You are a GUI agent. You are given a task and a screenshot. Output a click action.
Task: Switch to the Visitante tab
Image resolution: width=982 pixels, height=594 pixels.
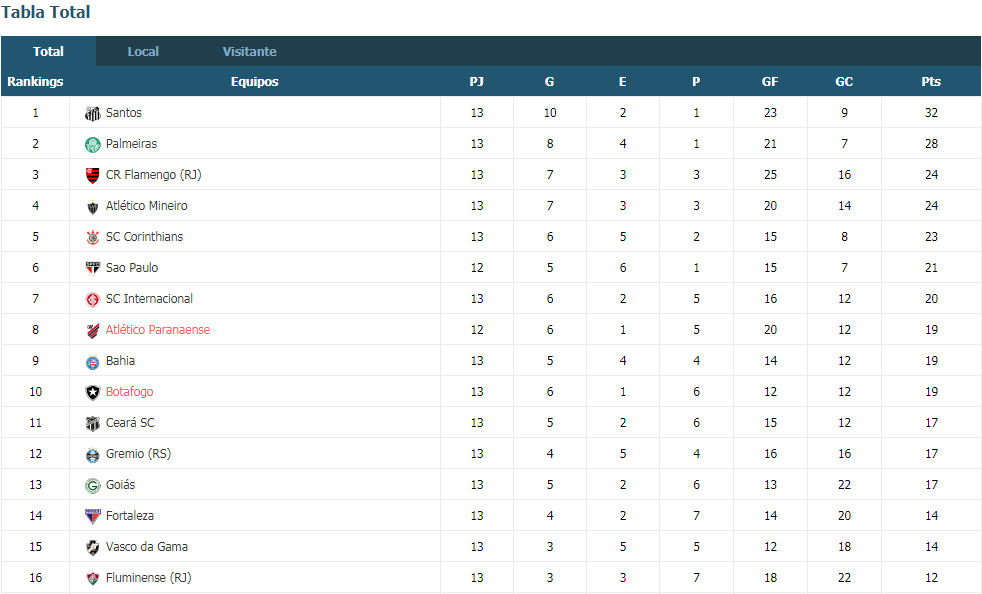coord(249,51)
